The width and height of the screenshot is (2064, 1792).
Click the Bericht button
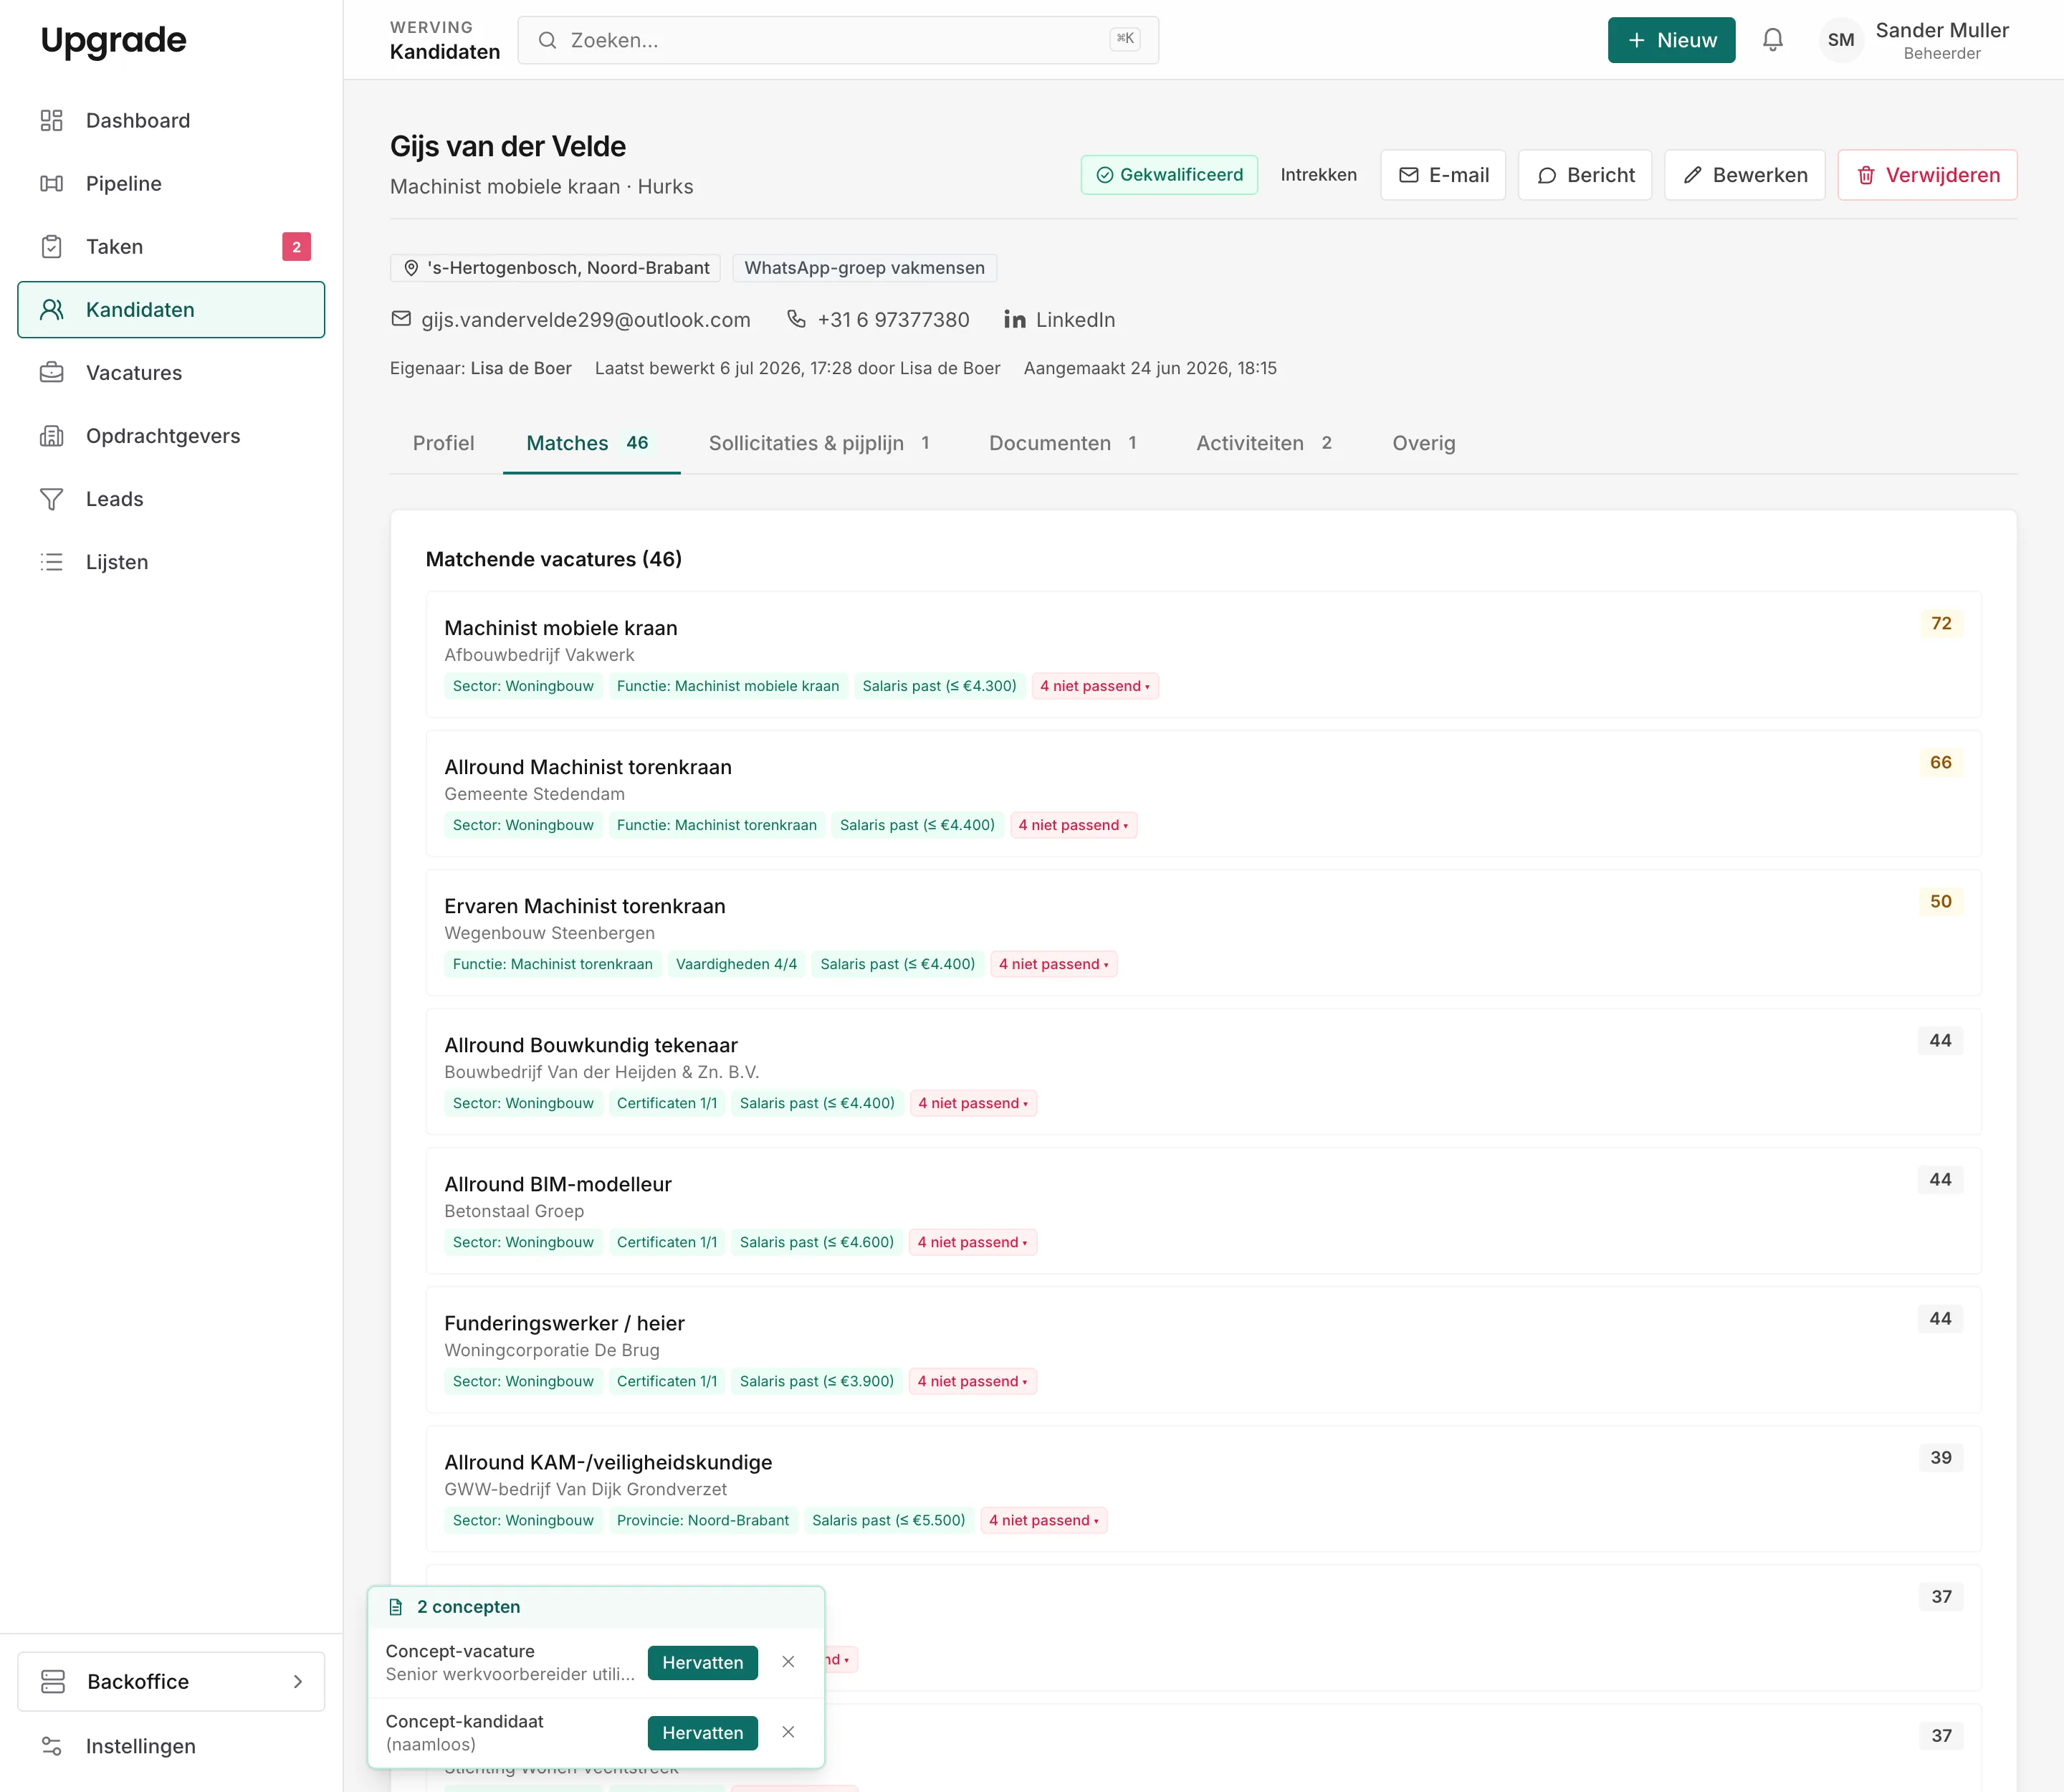(1585, 175)
